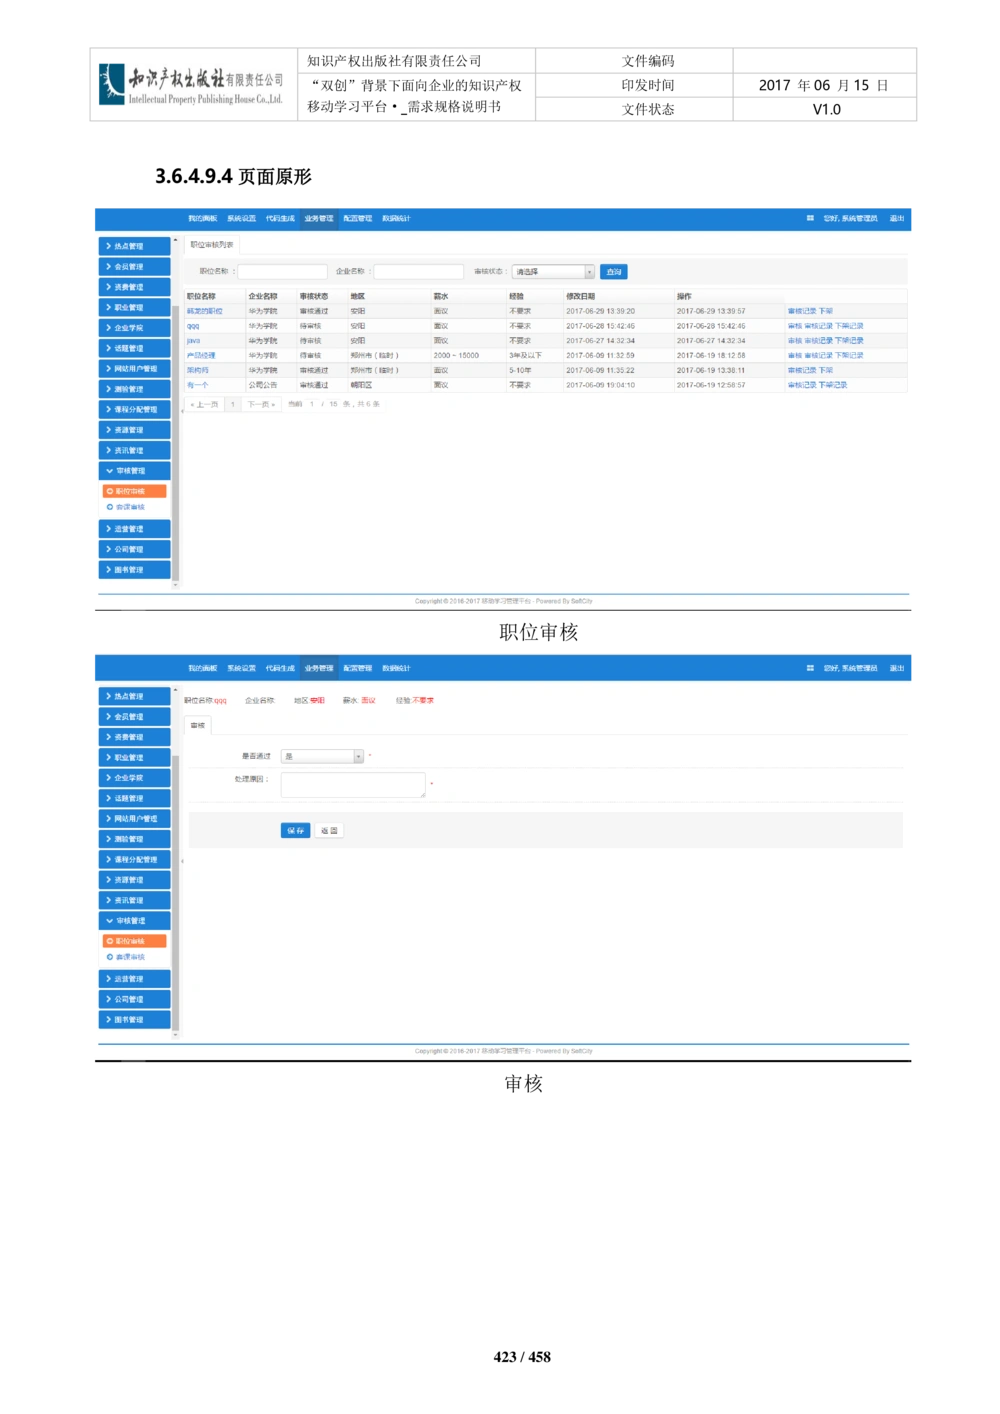Open the java position link in table
The image size is (1000, 1414).
193,341
